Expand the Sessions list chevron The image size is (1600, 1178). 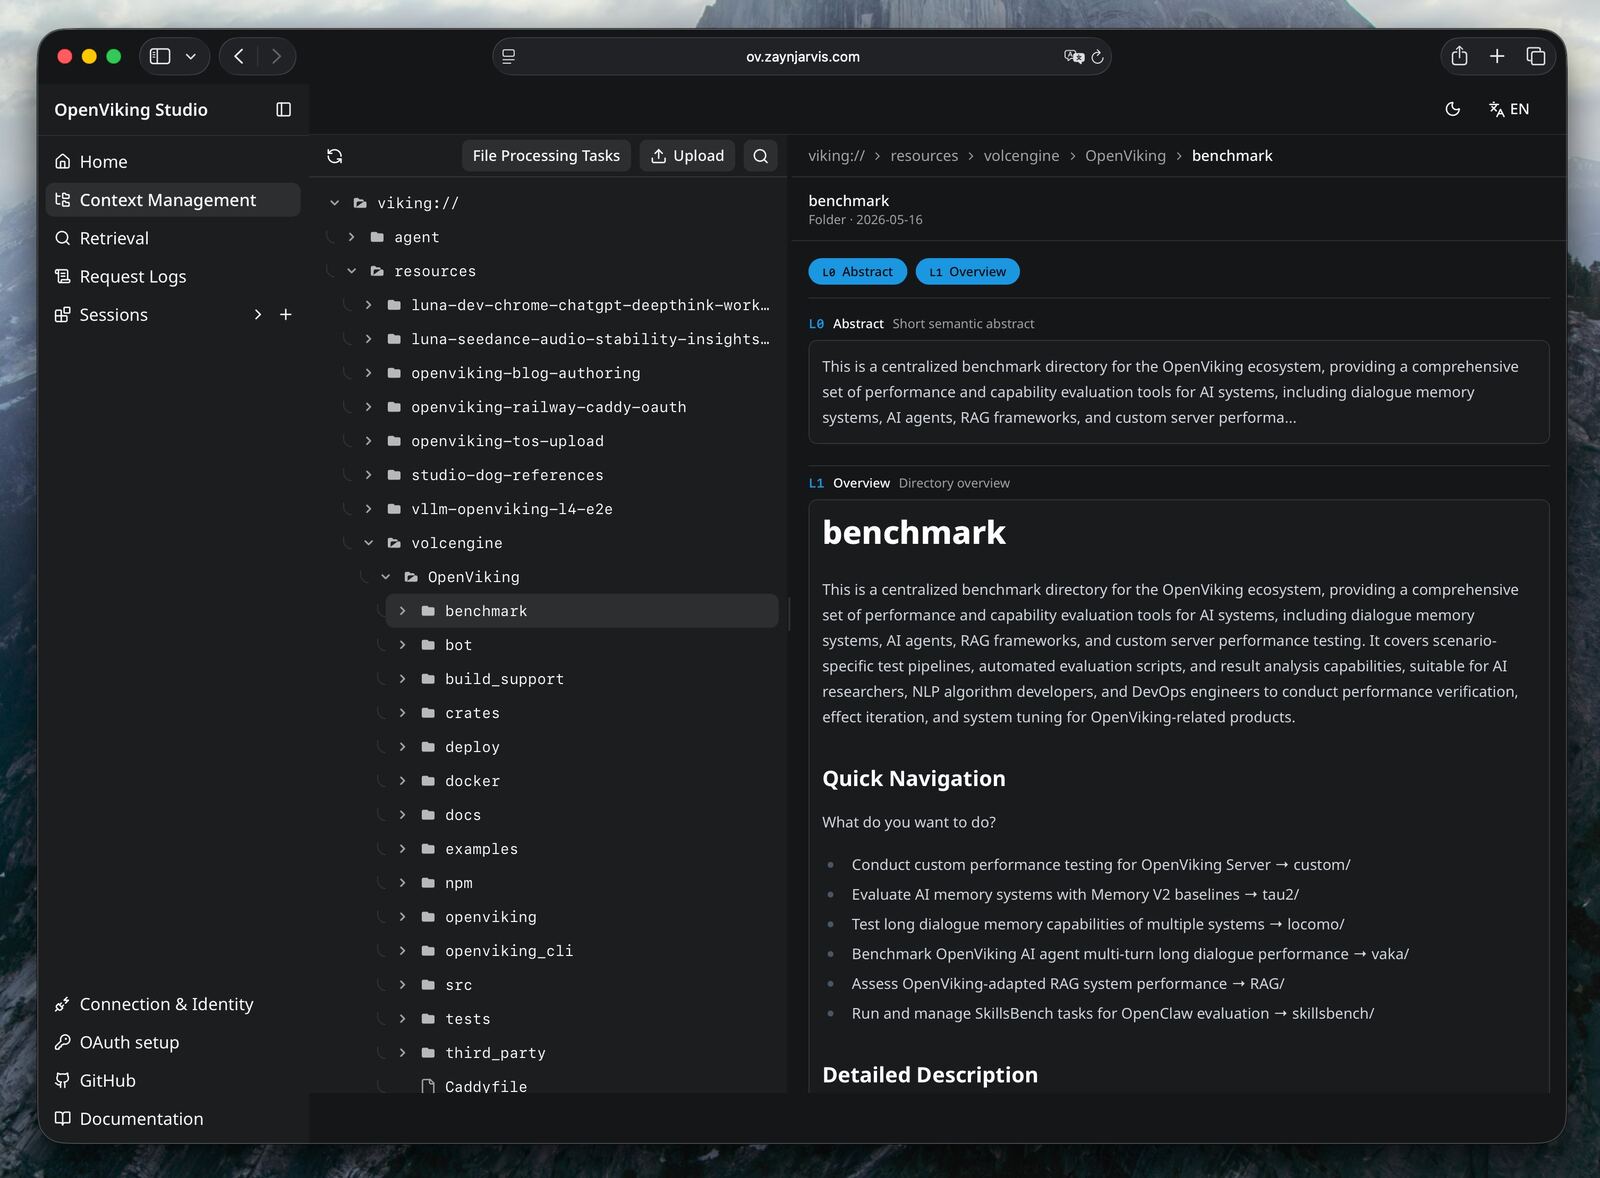[x=258, y=315]
